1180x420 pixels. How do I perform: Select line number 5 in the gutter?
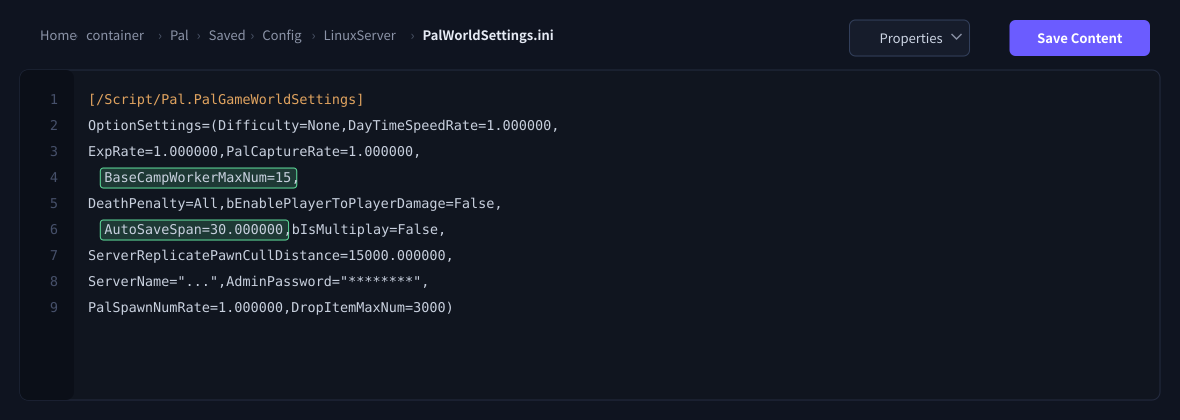point(53,203)
